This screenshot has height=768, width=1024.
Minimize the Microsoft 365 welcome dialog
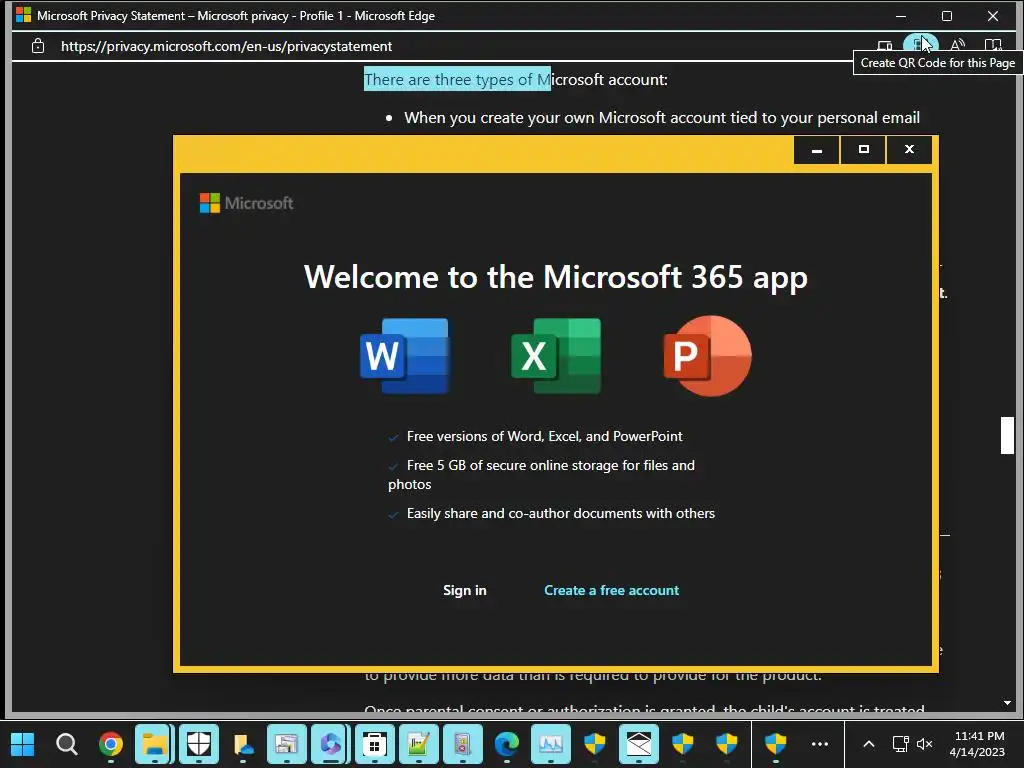[816, 150]
